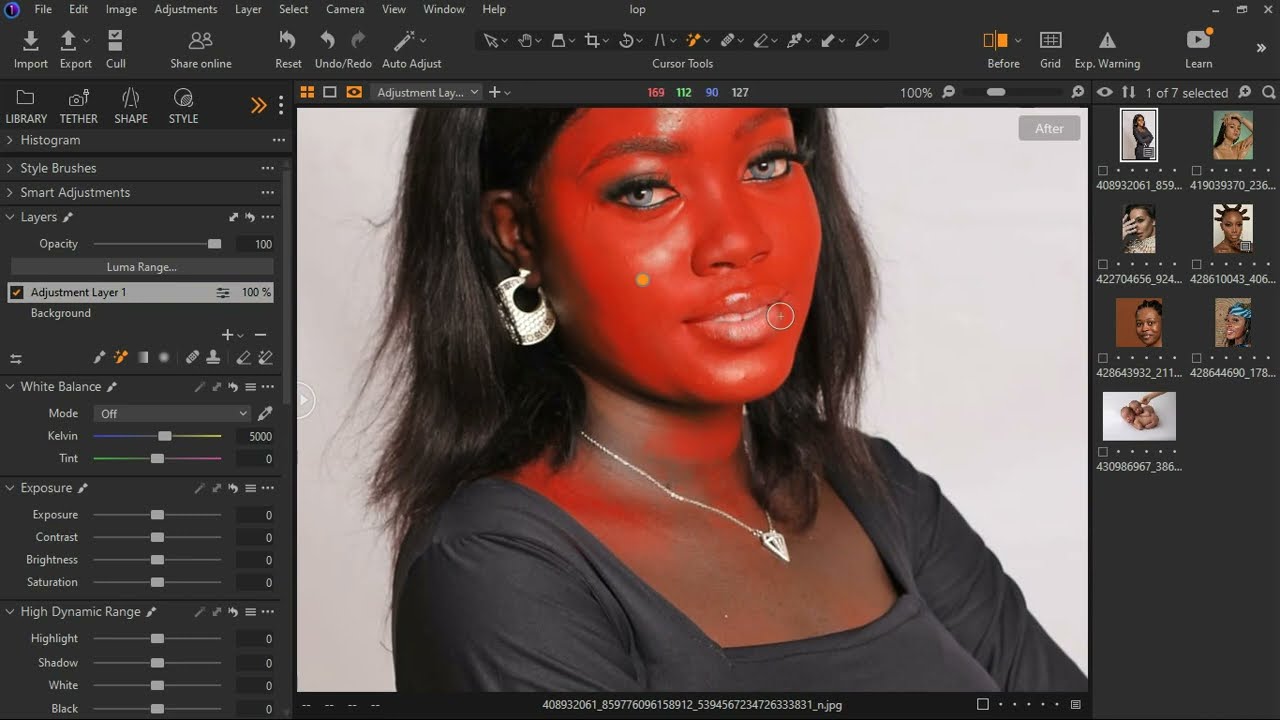Delete the layer with the minus button
The image size is (1280, 720).
[x=261, y=335]
